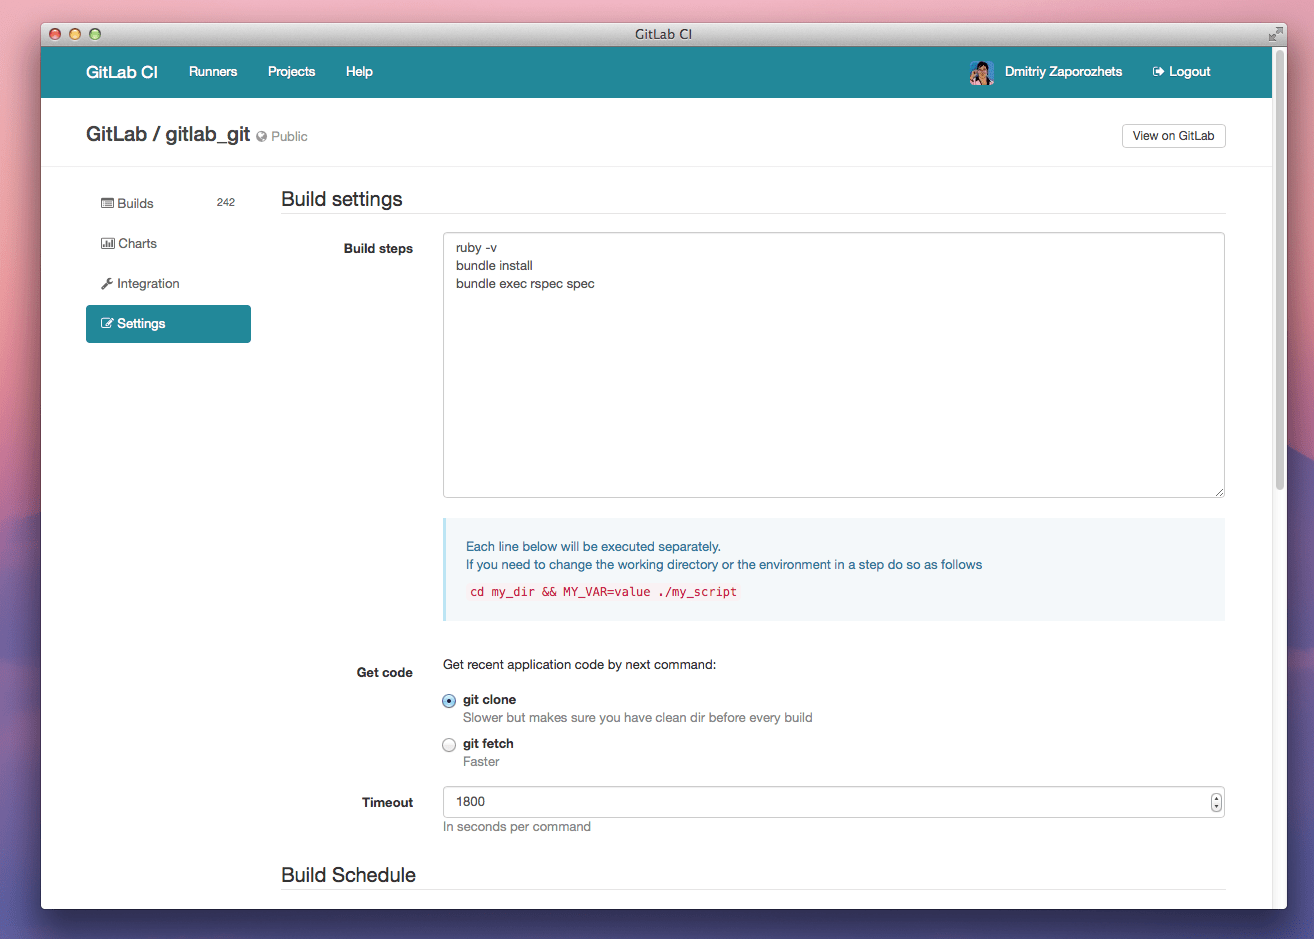Click inside the Build steps textarea
Image resolution: width=1314 pixels, height=939 pixels.
point(834,365)
